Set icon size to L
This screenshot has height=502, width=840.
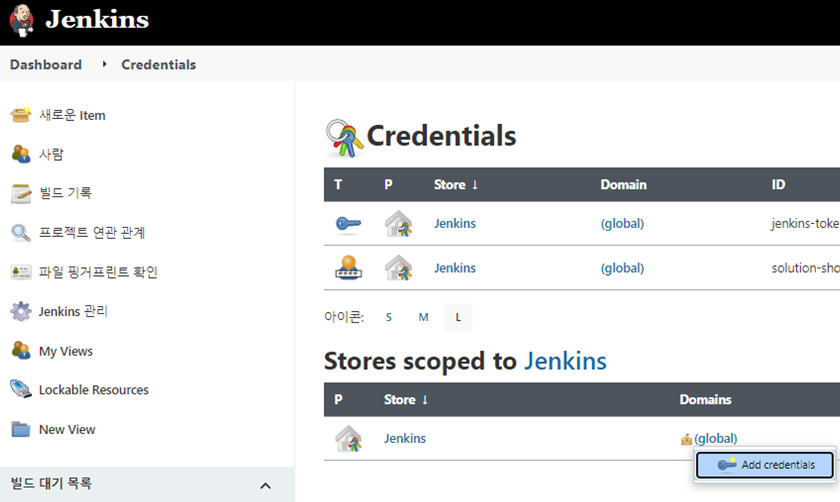pos(458,317)
